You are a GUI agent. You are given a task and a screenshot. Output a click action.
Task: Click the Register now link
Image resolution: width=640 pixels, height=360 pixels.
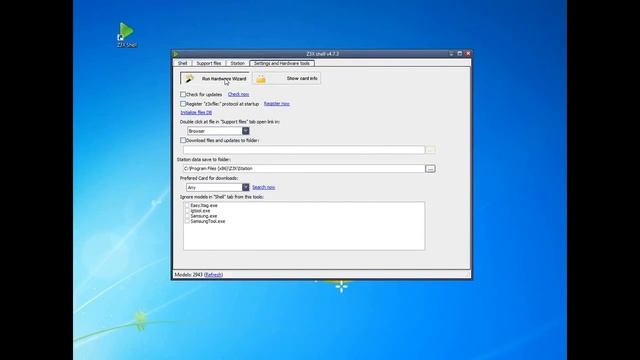click(276, 104)
